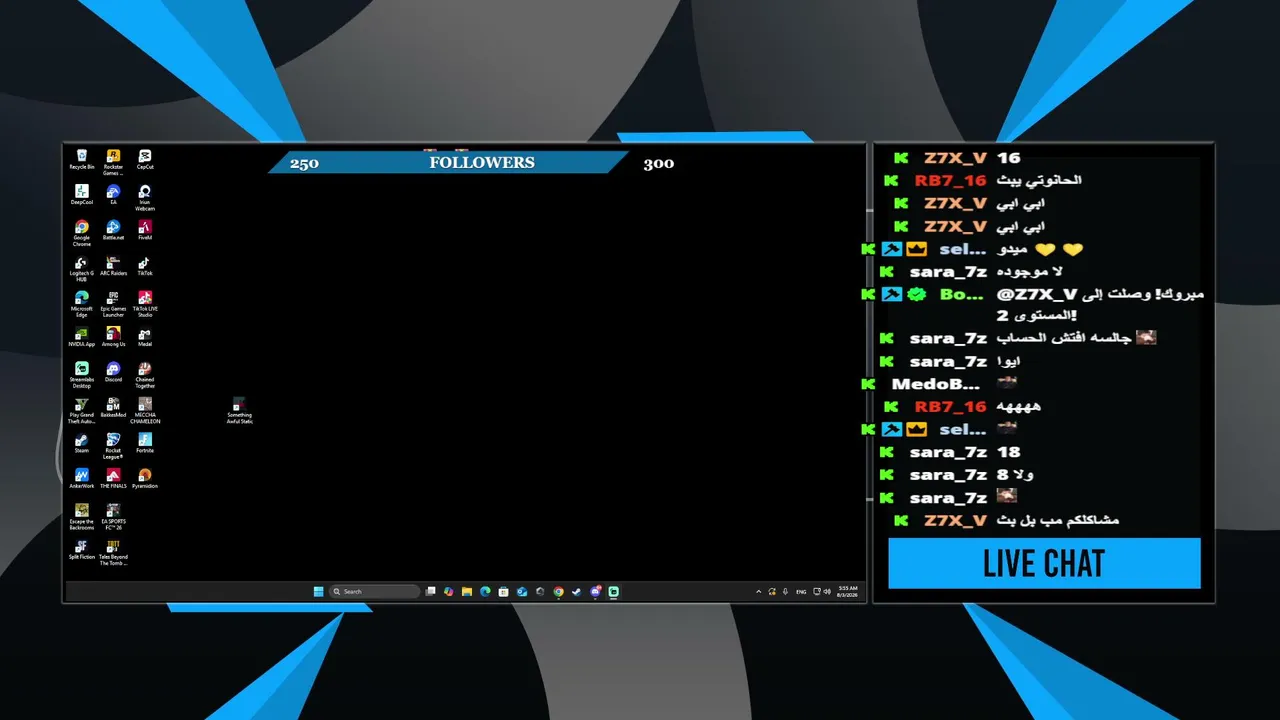Open the Windows Start menu
Image resolution: width=1280 pixels, height=720 pixels.
pos(319,592)
